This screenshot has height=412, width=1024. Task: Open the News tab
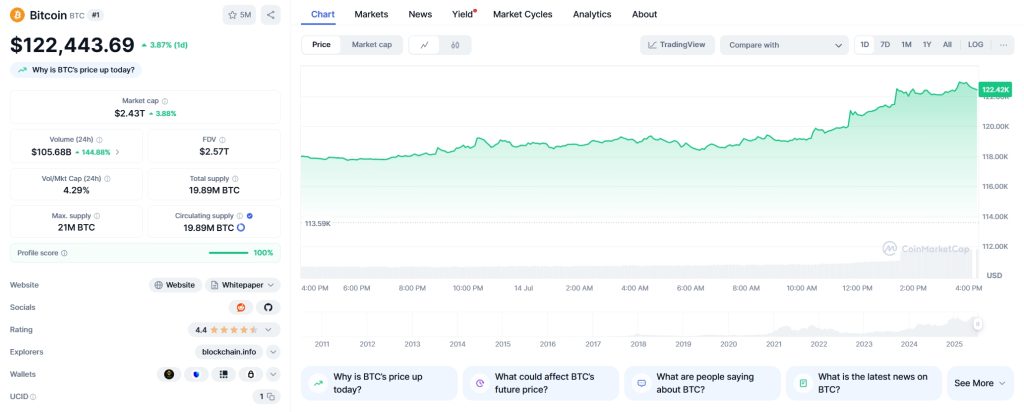420,14
